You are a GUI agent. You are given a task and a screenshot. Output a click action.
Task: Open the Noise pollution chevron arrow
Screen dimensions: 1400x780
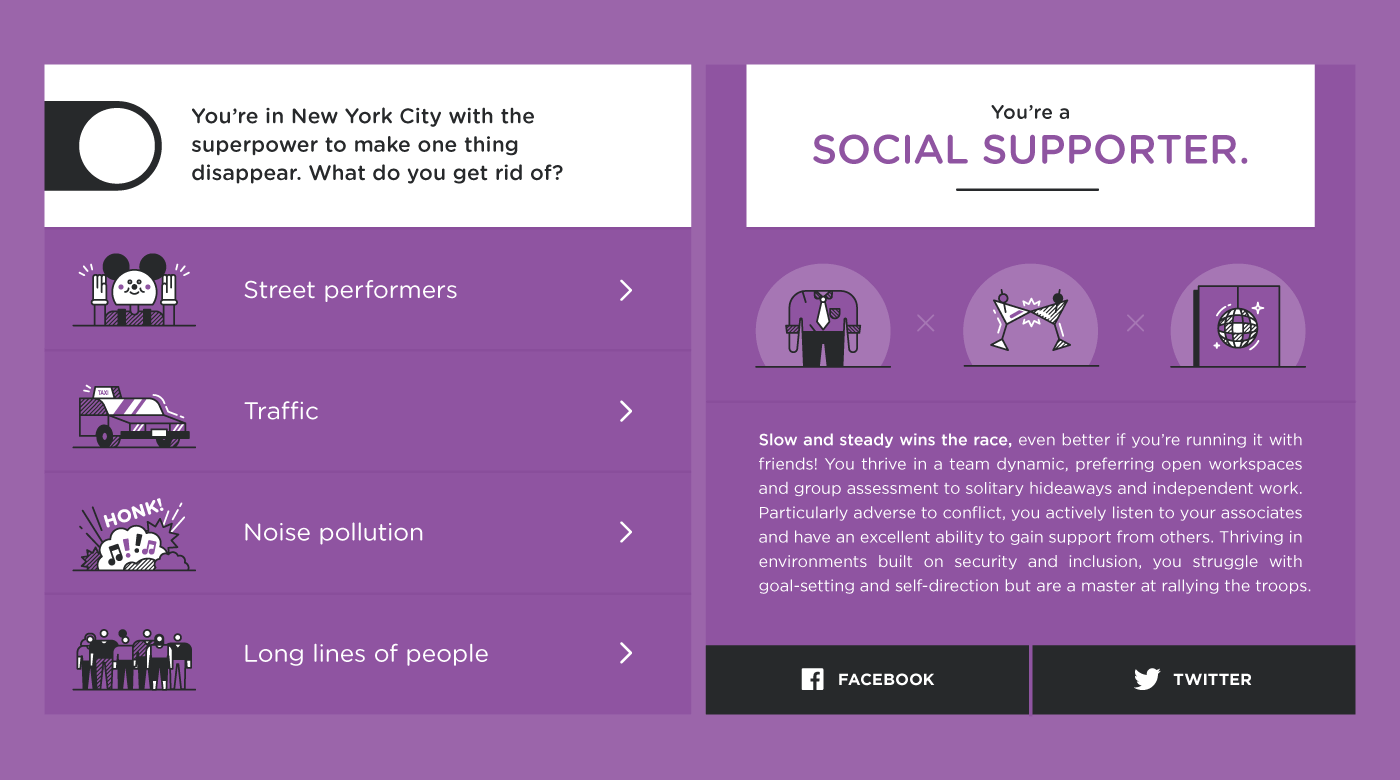pyautogui.click(x=626, y=532)
